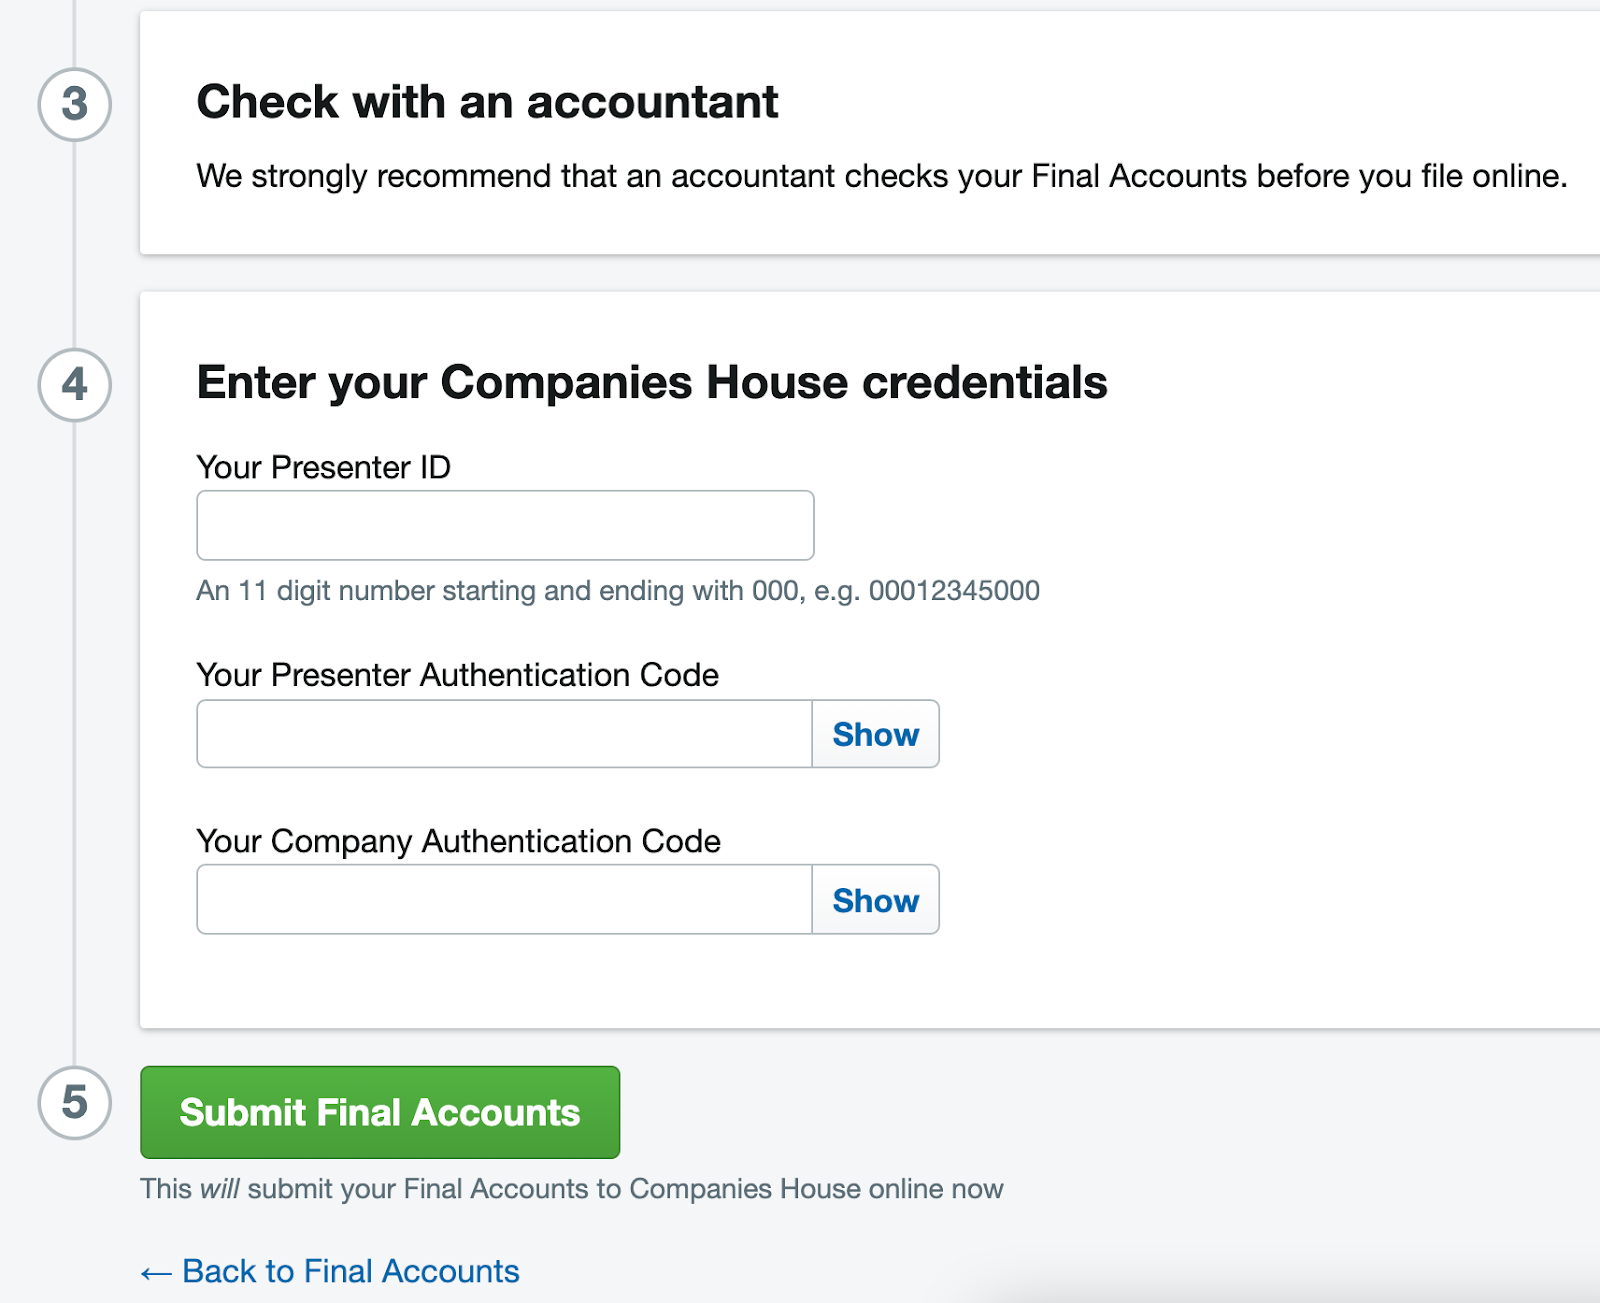This screenshot has height=1303, width=1600.
Task: Click the submission warning text below Submit
Action: click(572, 1189)
